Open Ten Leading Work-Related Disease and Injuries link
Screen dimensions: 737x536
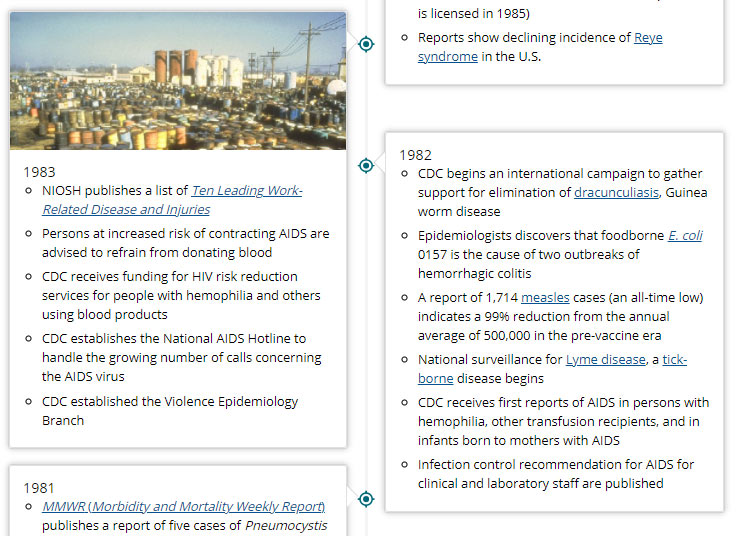click(247, 191)
